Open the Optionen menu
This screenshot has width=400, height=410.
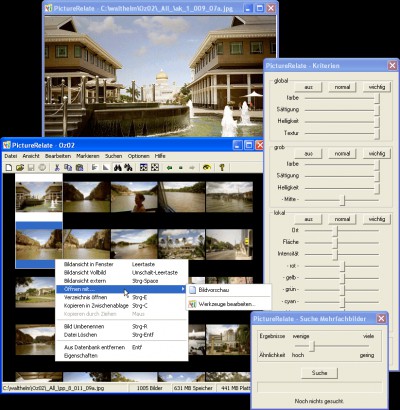click(x=139, y=156)
